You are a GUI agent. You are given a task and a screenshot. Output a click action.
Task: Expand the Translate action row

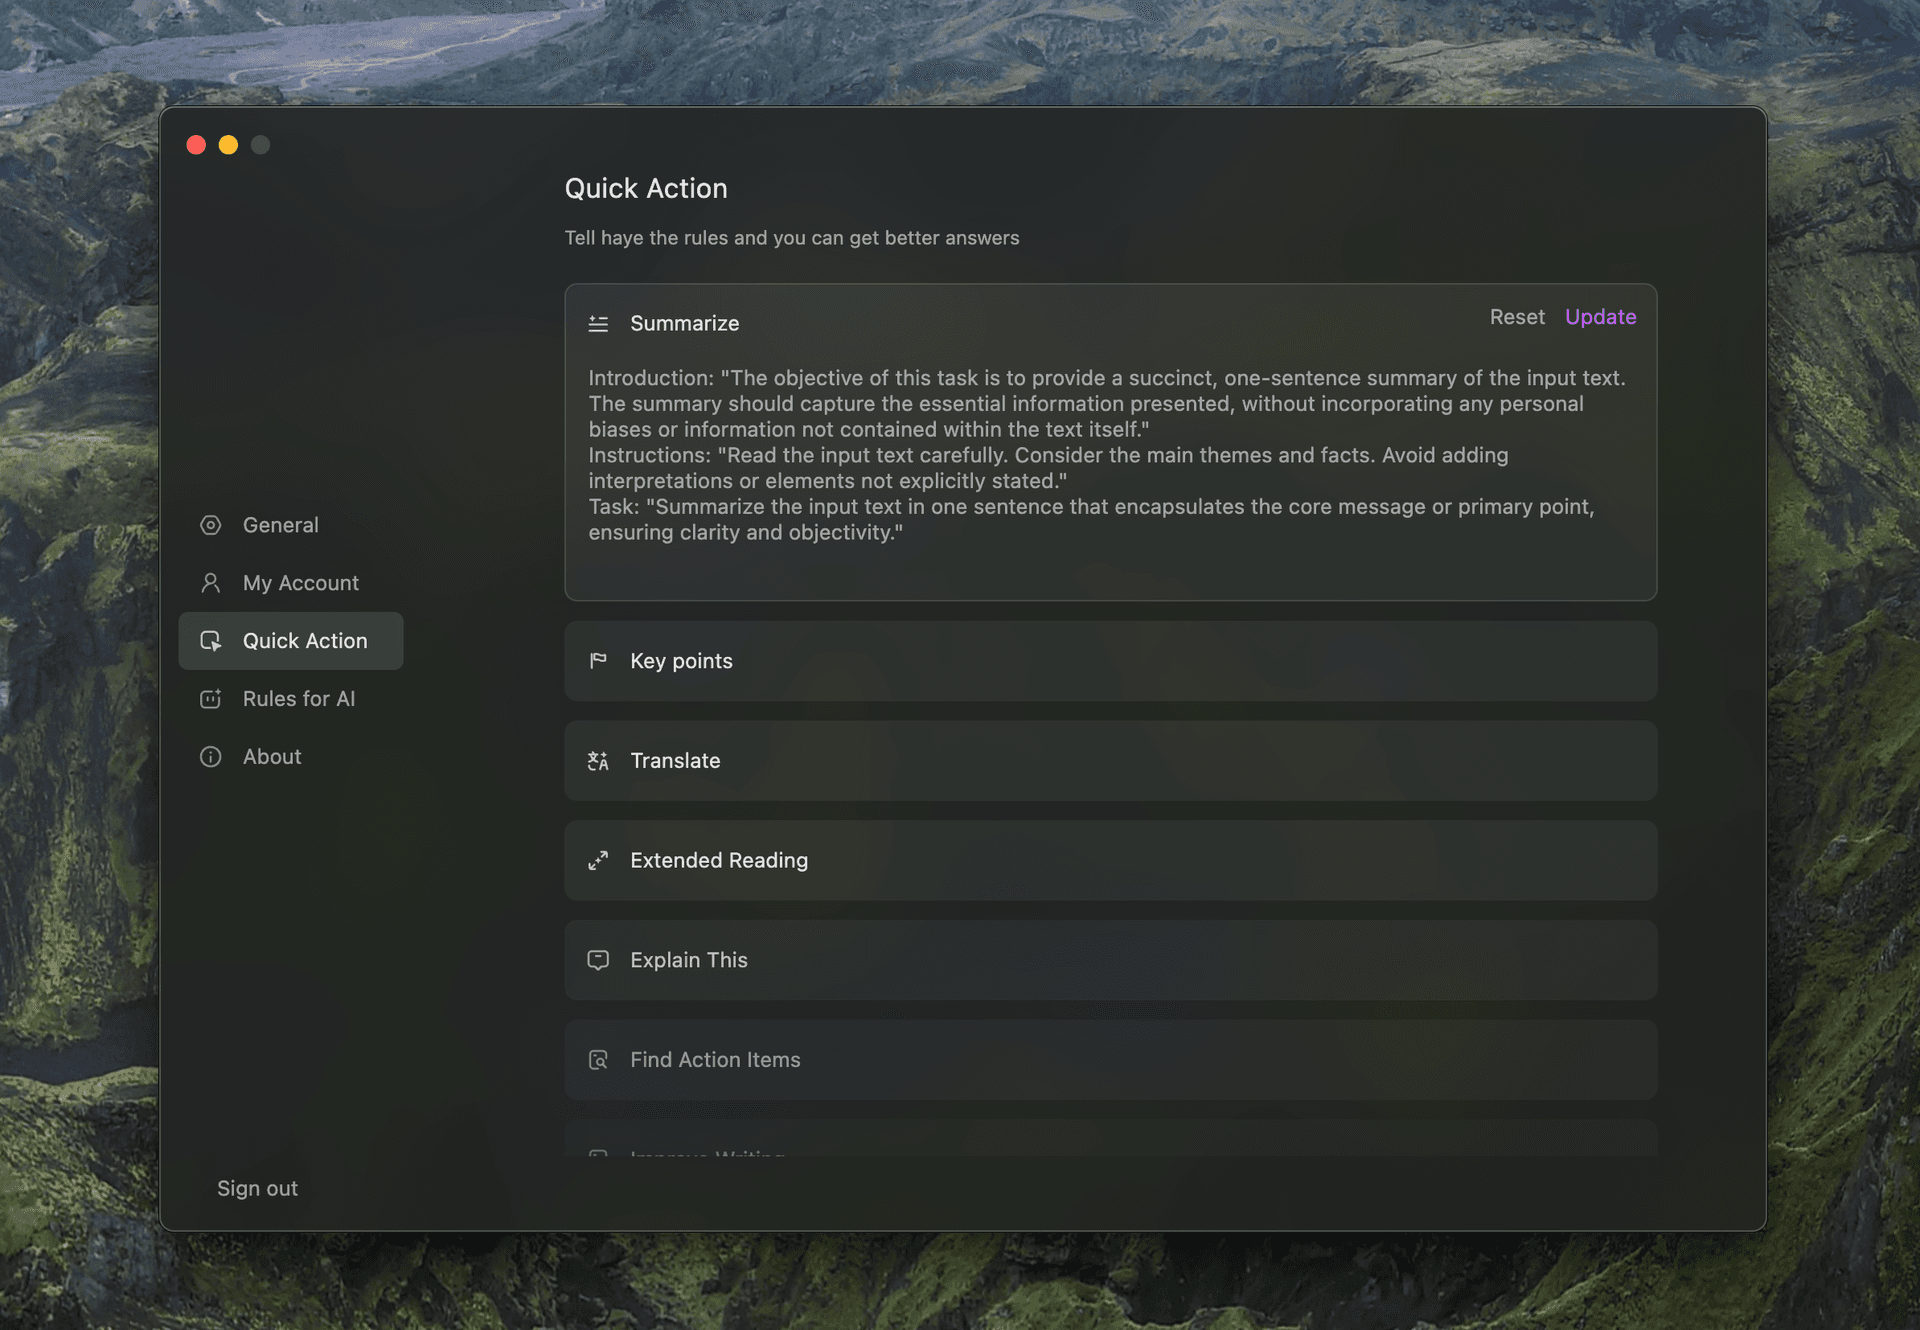1110,761
